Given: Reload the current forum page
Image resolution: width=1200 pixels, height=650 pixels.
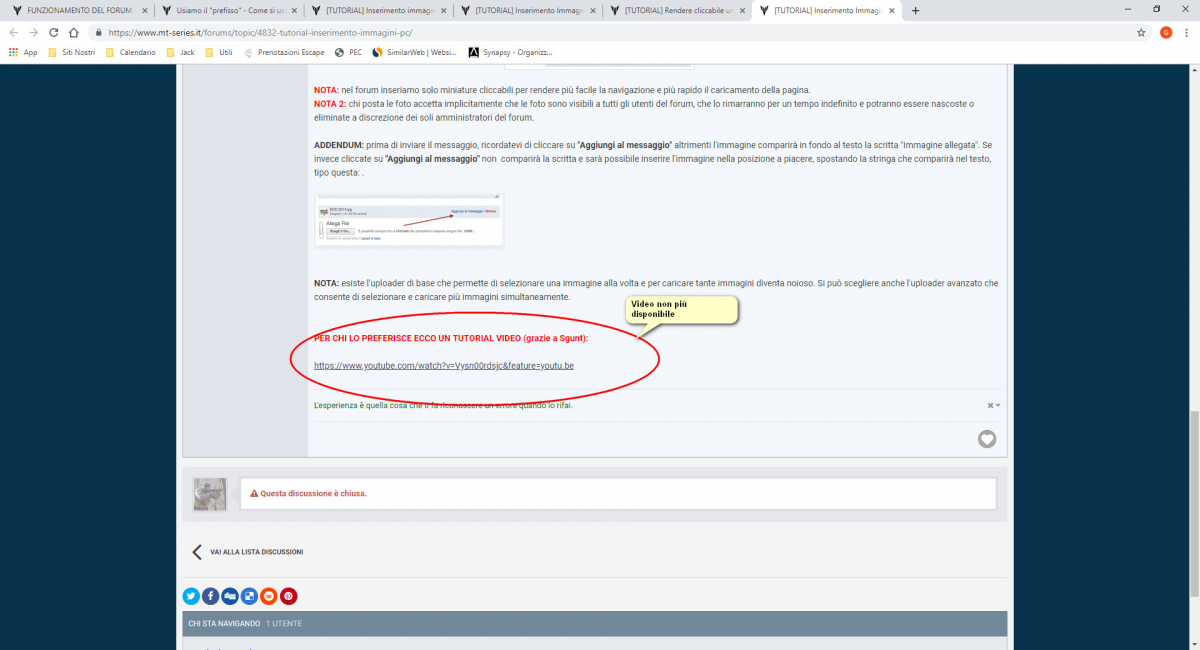Looking at the screenshot, I should coord(54,32).
